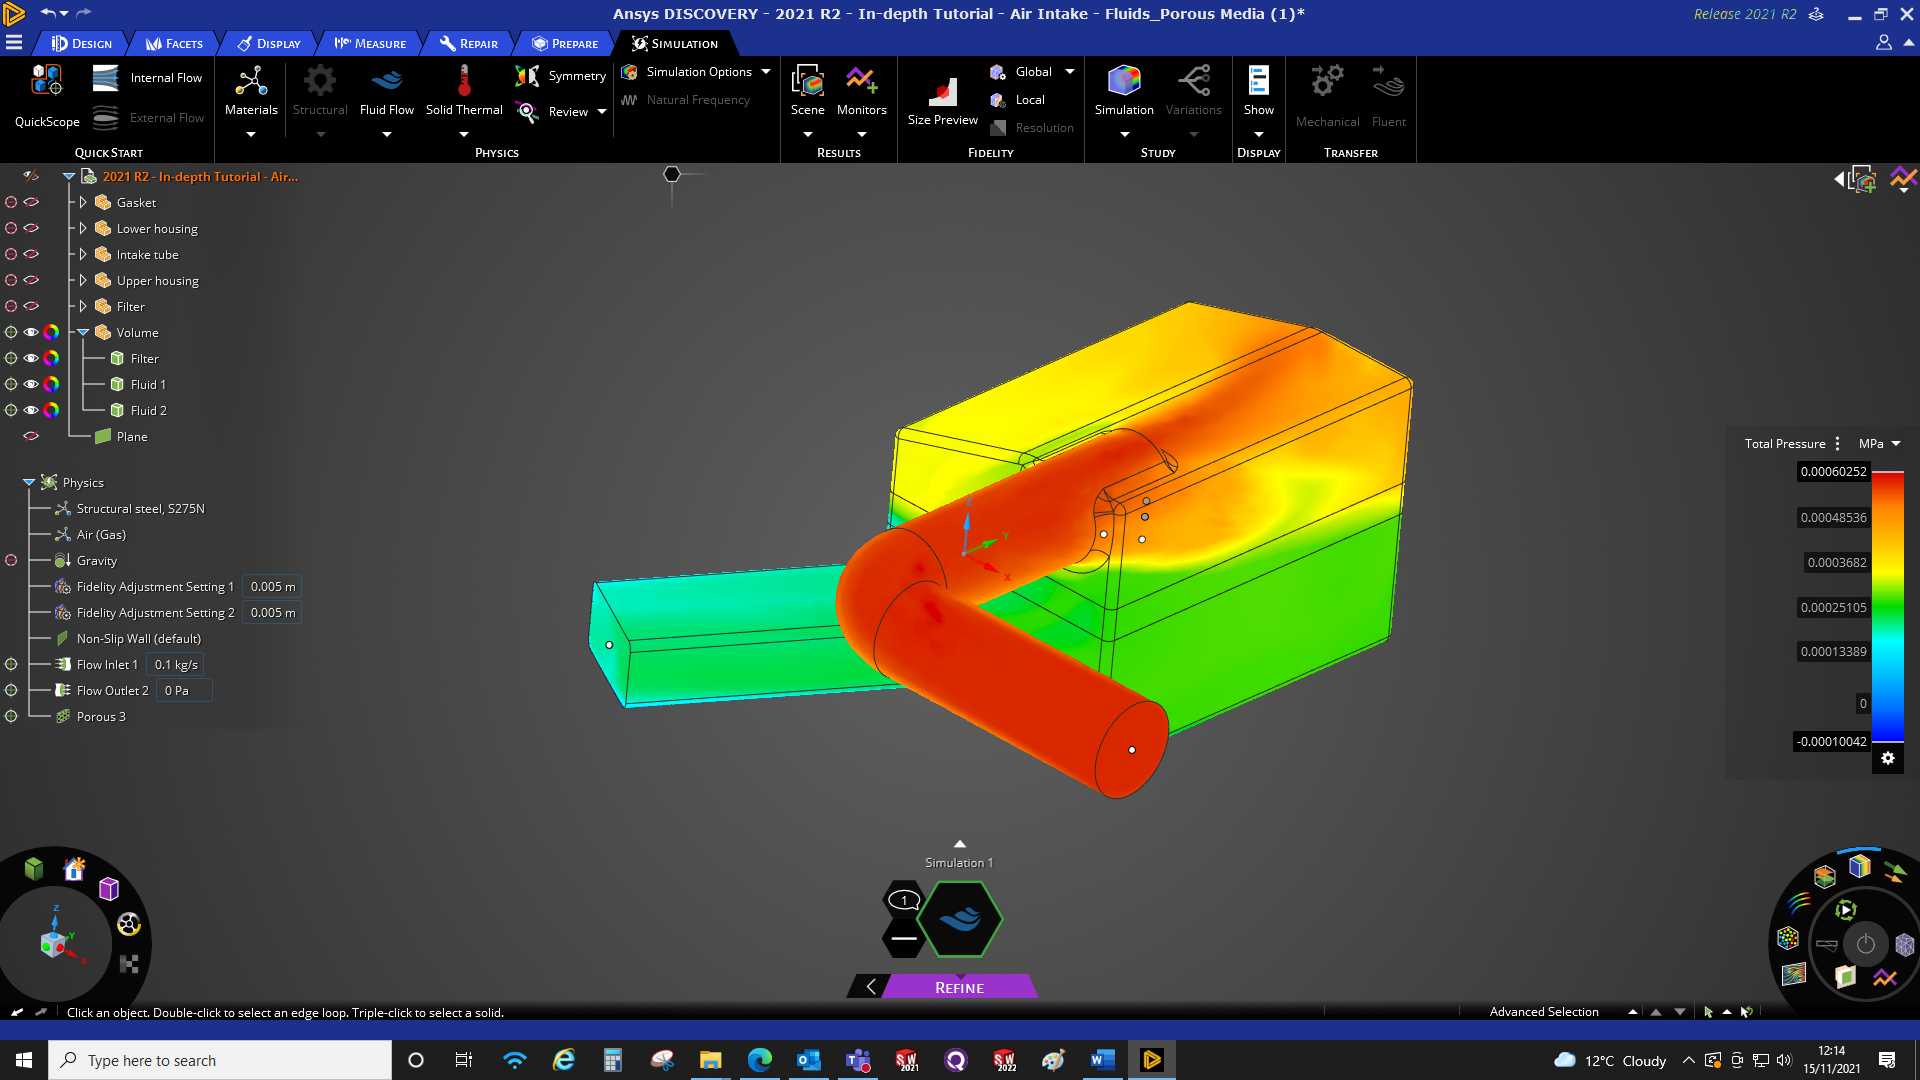Collapse the Volume tree node
The image size is (1920, 1080).
pos(83,332)
